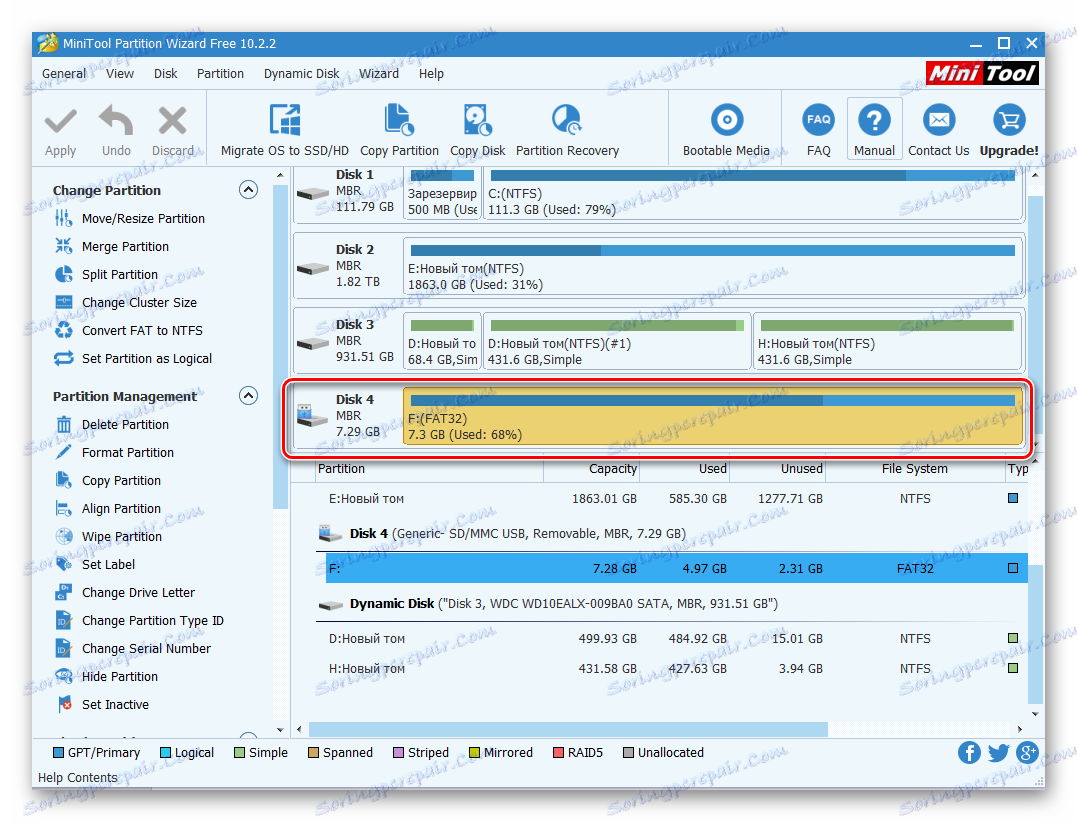Select the C:(NTFS) partition block
The width and height of the screenshot is (1077, 822).
pos(753,194)
